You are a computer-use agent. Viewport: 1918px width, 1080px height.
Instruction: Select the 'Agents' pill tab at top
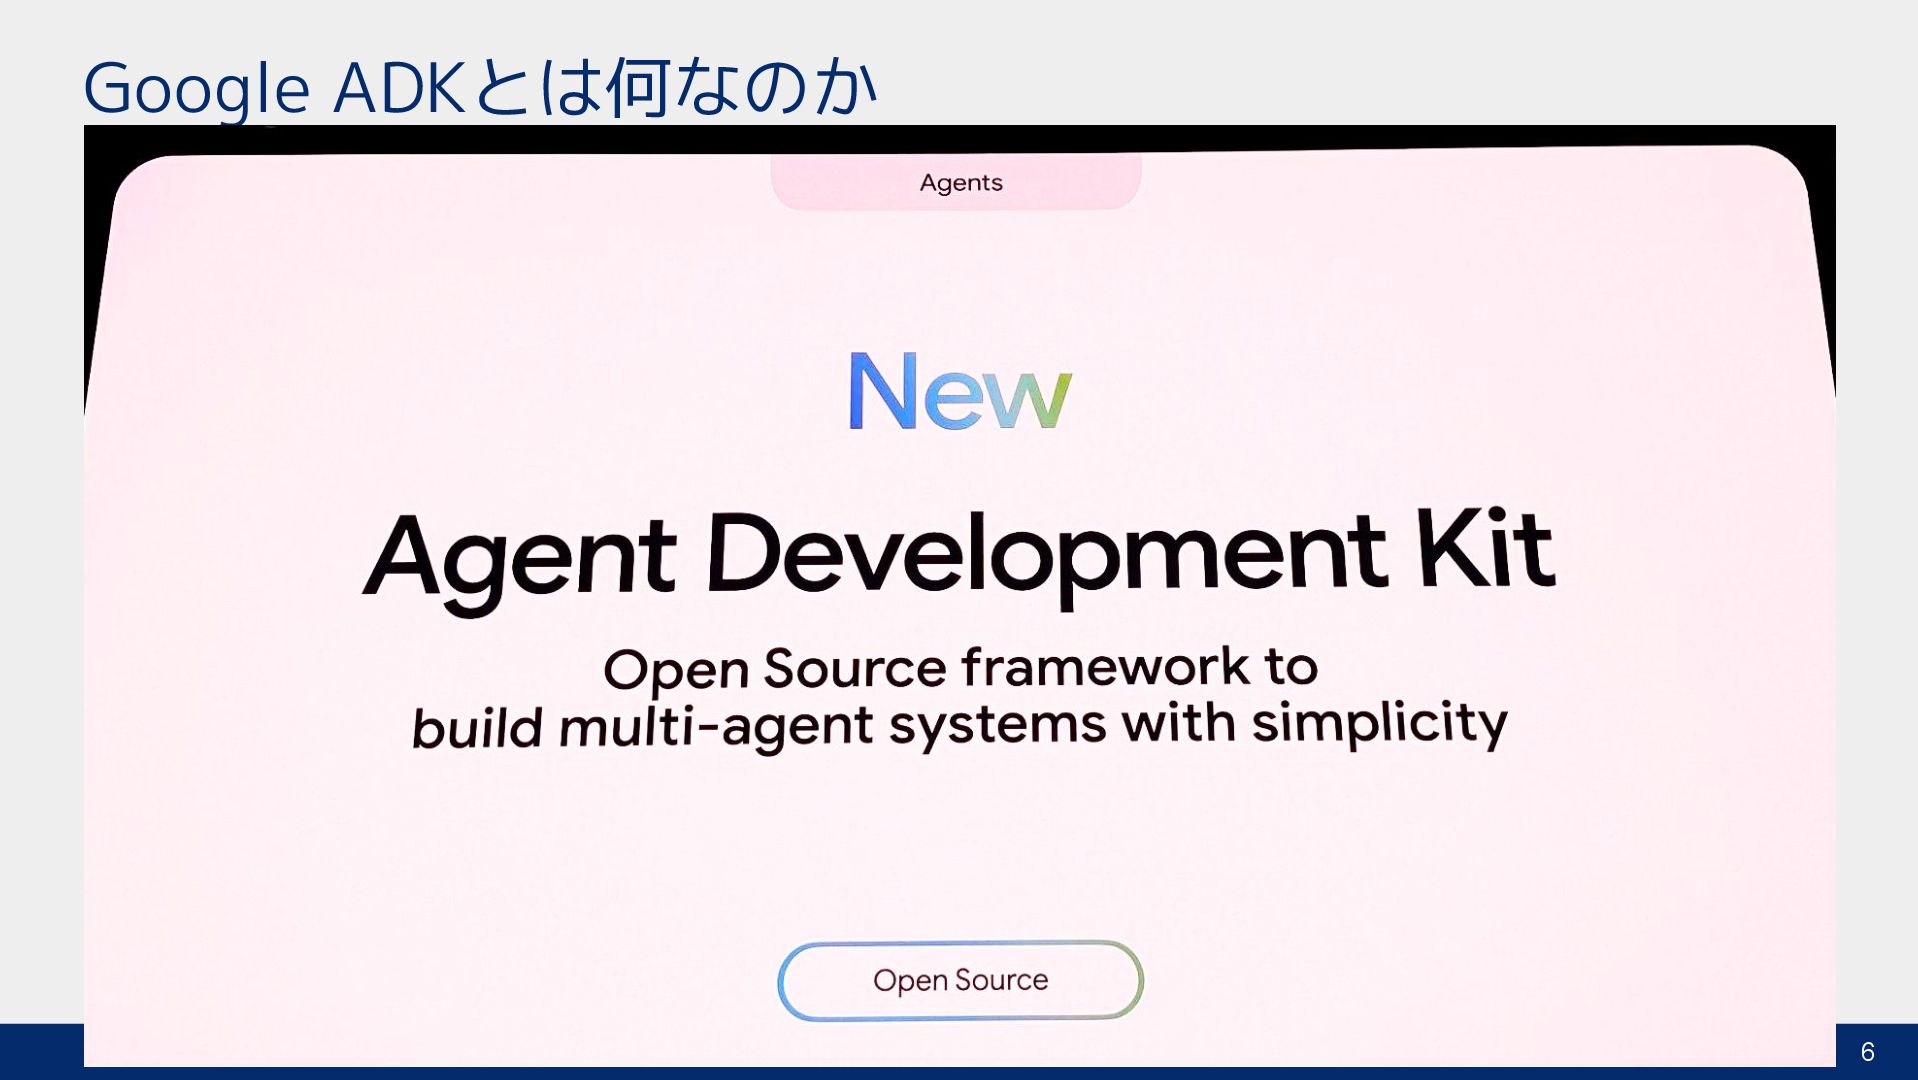coord(957,181)
